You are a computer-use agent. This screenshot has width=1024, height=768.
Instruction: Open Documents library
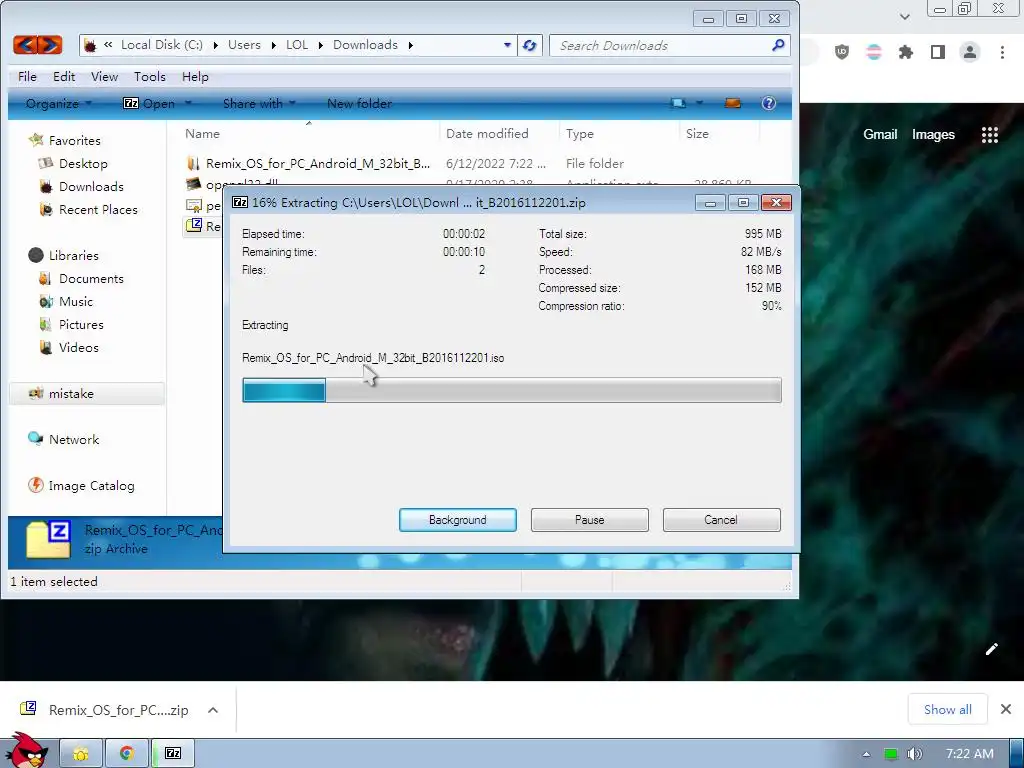click(91, 279)
